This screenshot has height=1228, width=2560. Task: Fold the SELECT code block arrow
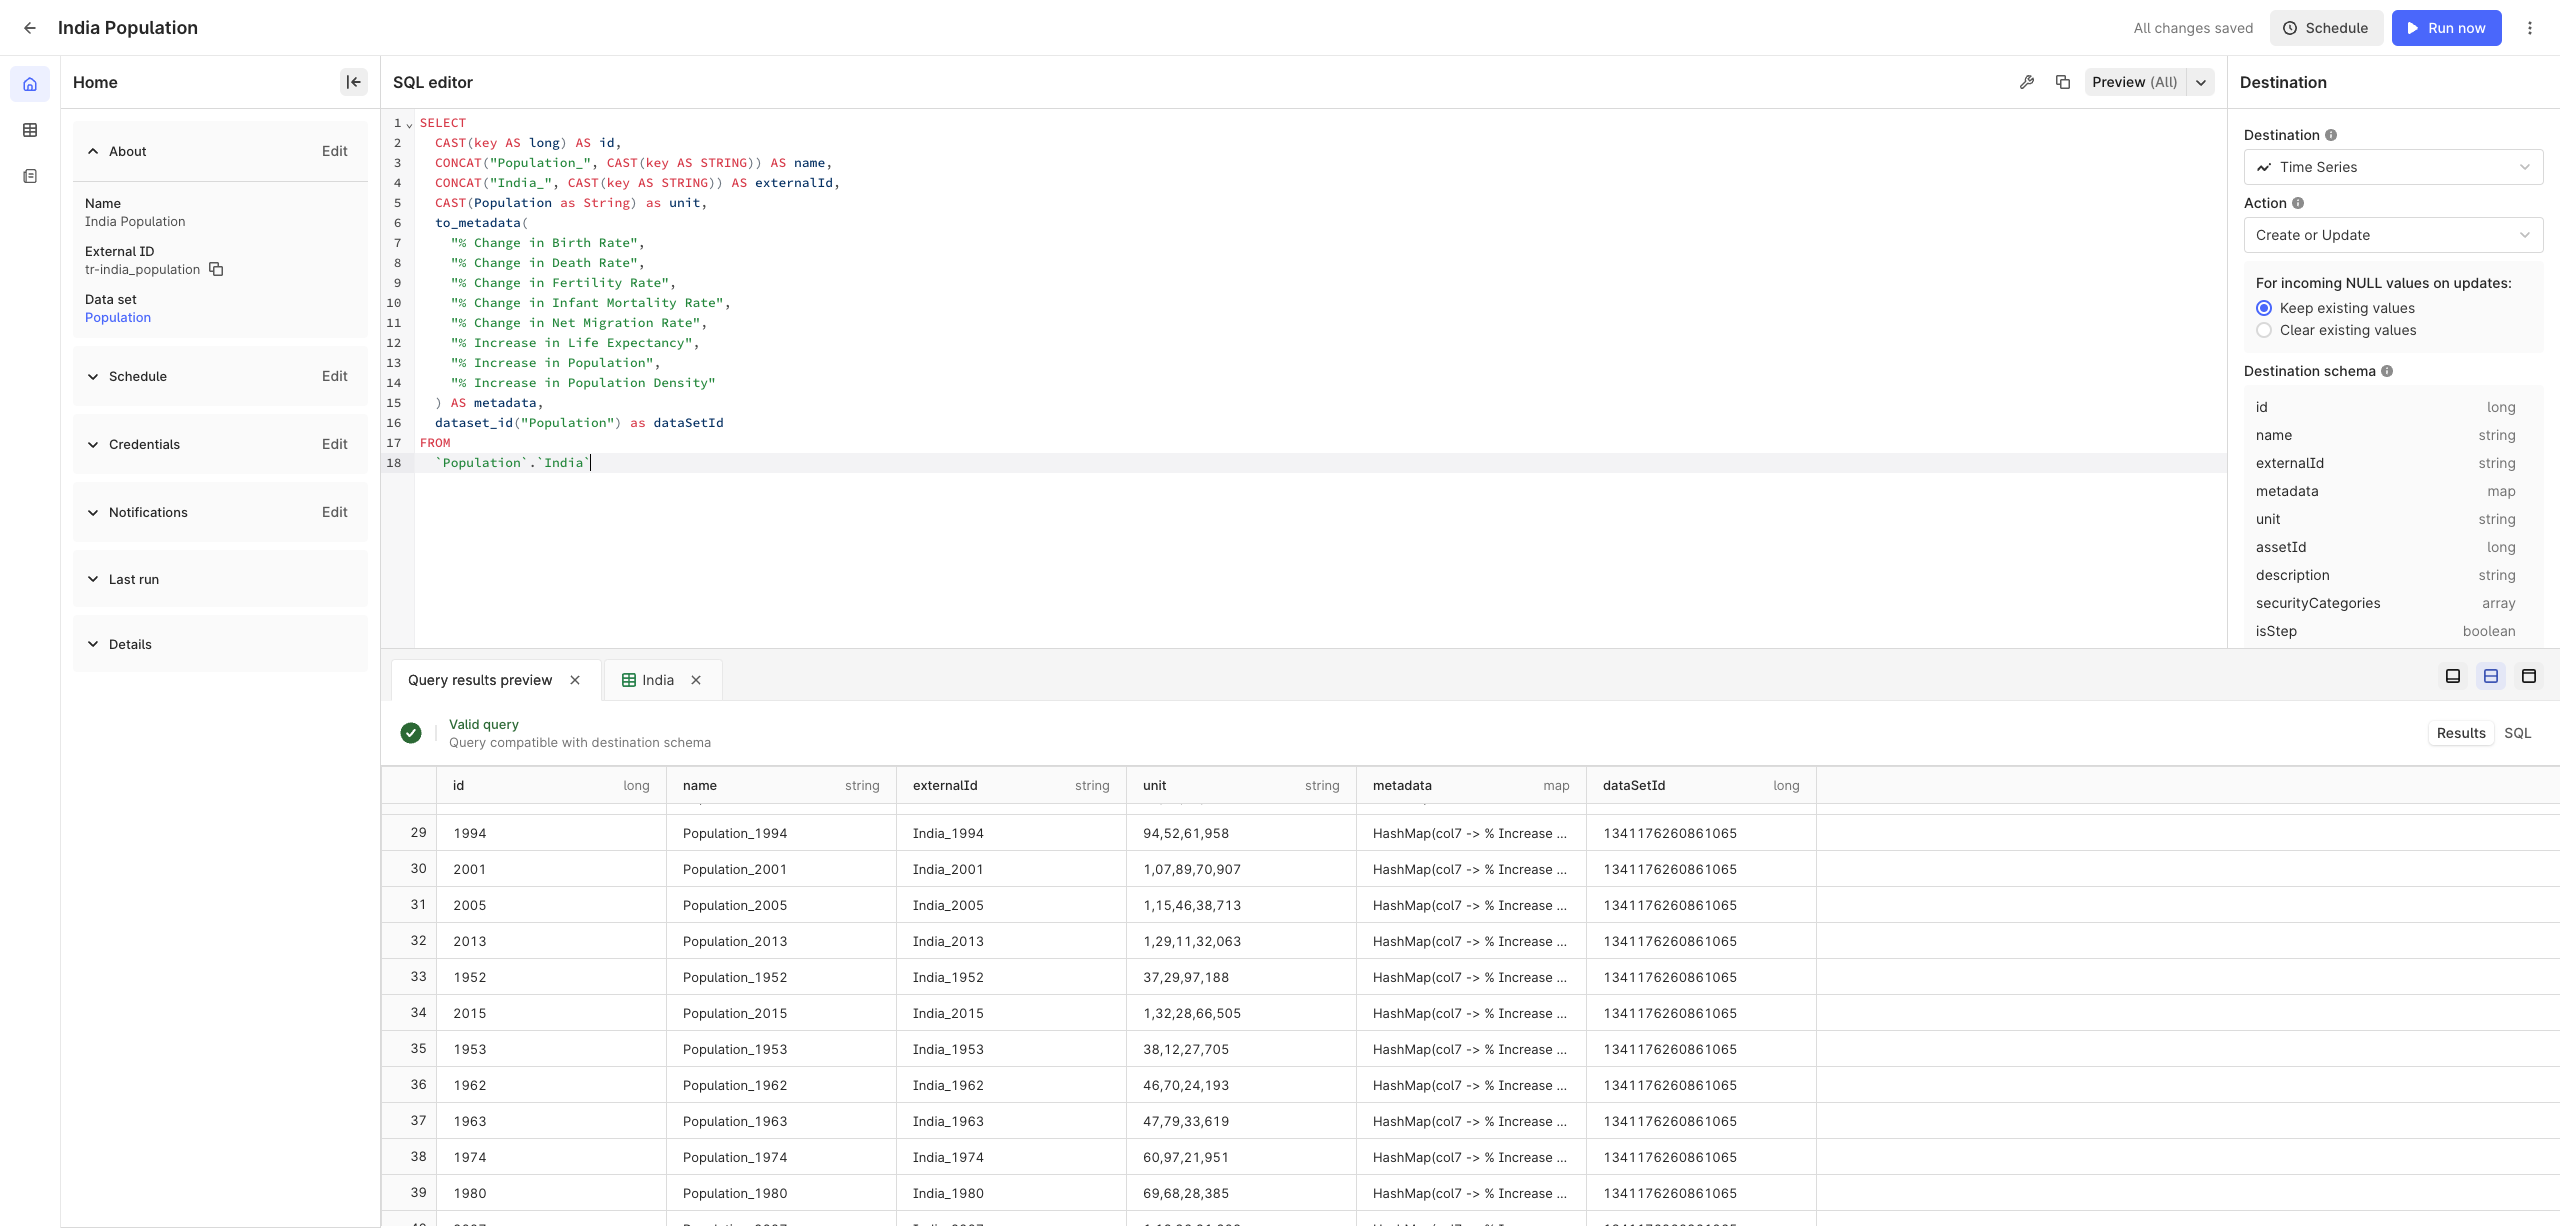click(409, 125)
